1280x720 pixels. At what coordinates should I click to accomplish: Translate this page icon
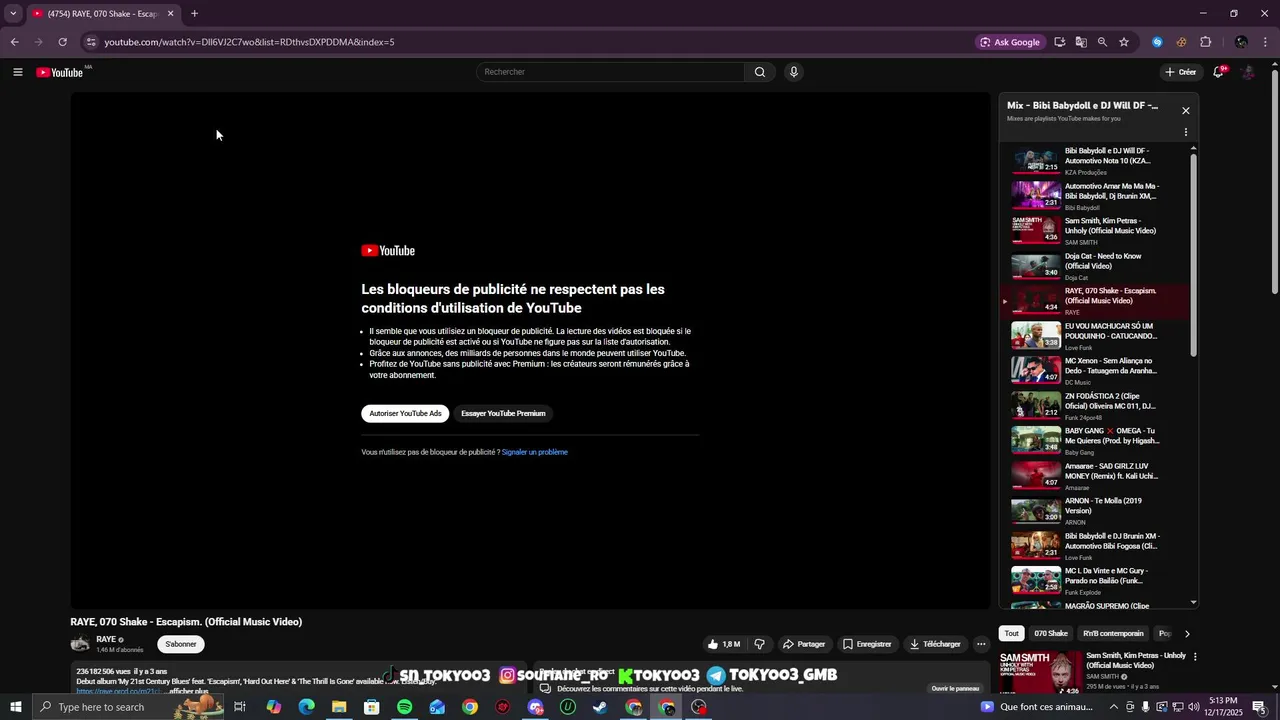1081,42
